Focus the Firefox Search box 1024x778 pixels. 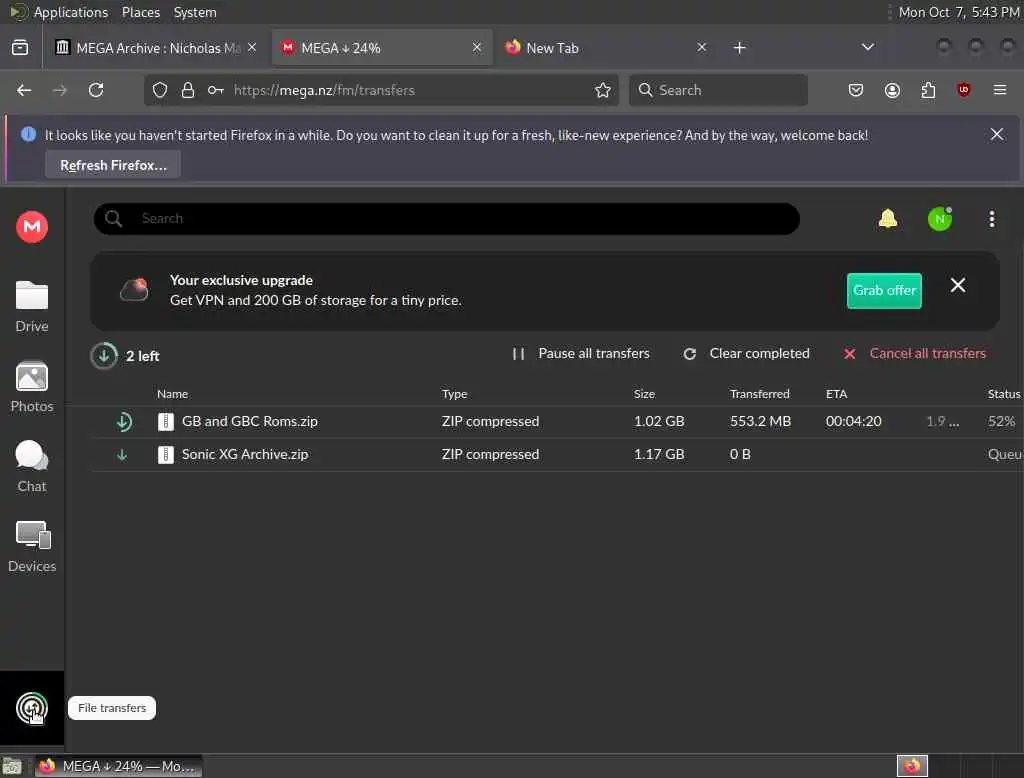718,90
